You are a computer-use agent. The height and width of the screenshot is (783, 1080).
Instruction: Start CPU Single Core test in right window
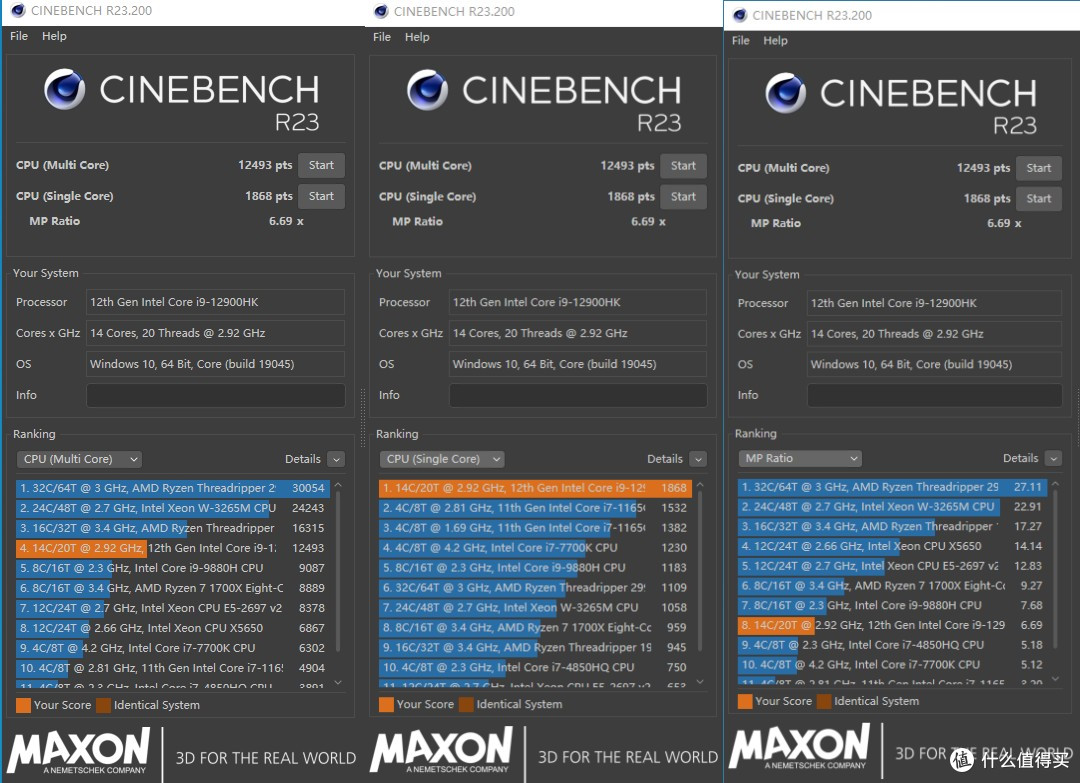[x=1039, y=199]
